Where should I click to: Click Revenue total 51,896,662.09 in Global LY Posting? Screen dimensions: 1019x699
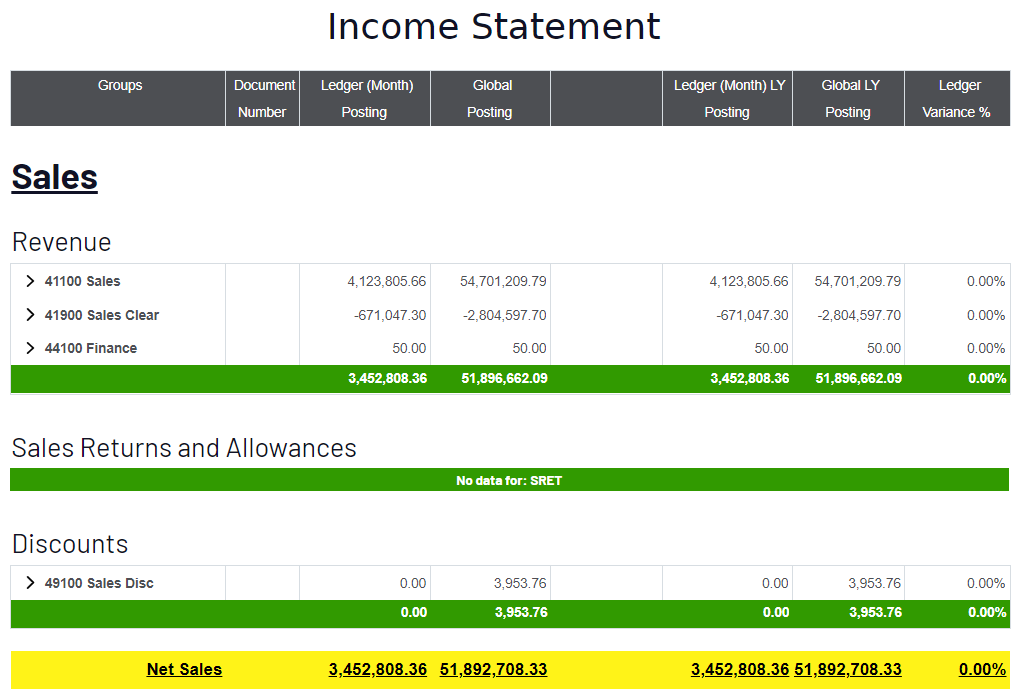point(858,378)
